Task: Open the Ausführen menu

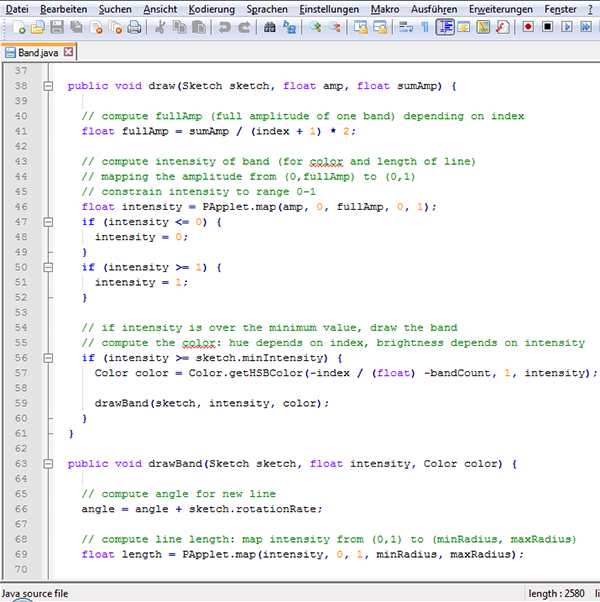Action: click(434, 9)
